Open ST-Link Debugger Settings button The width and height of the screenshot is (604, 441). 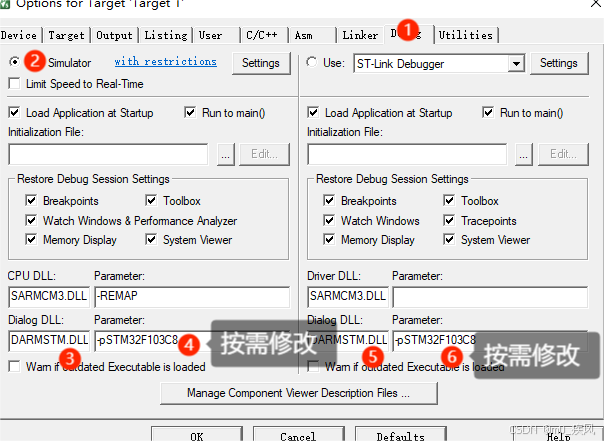coord(559,63)
